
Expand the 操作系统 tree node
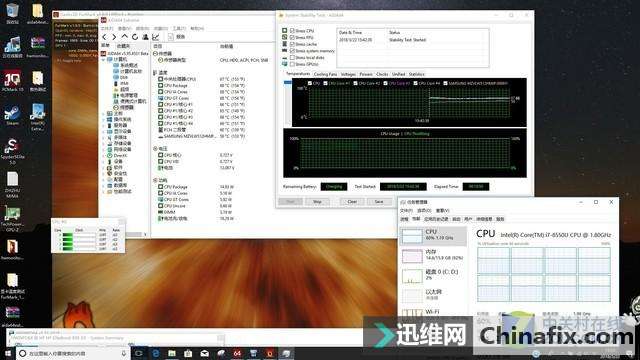[x=104, y=120]
